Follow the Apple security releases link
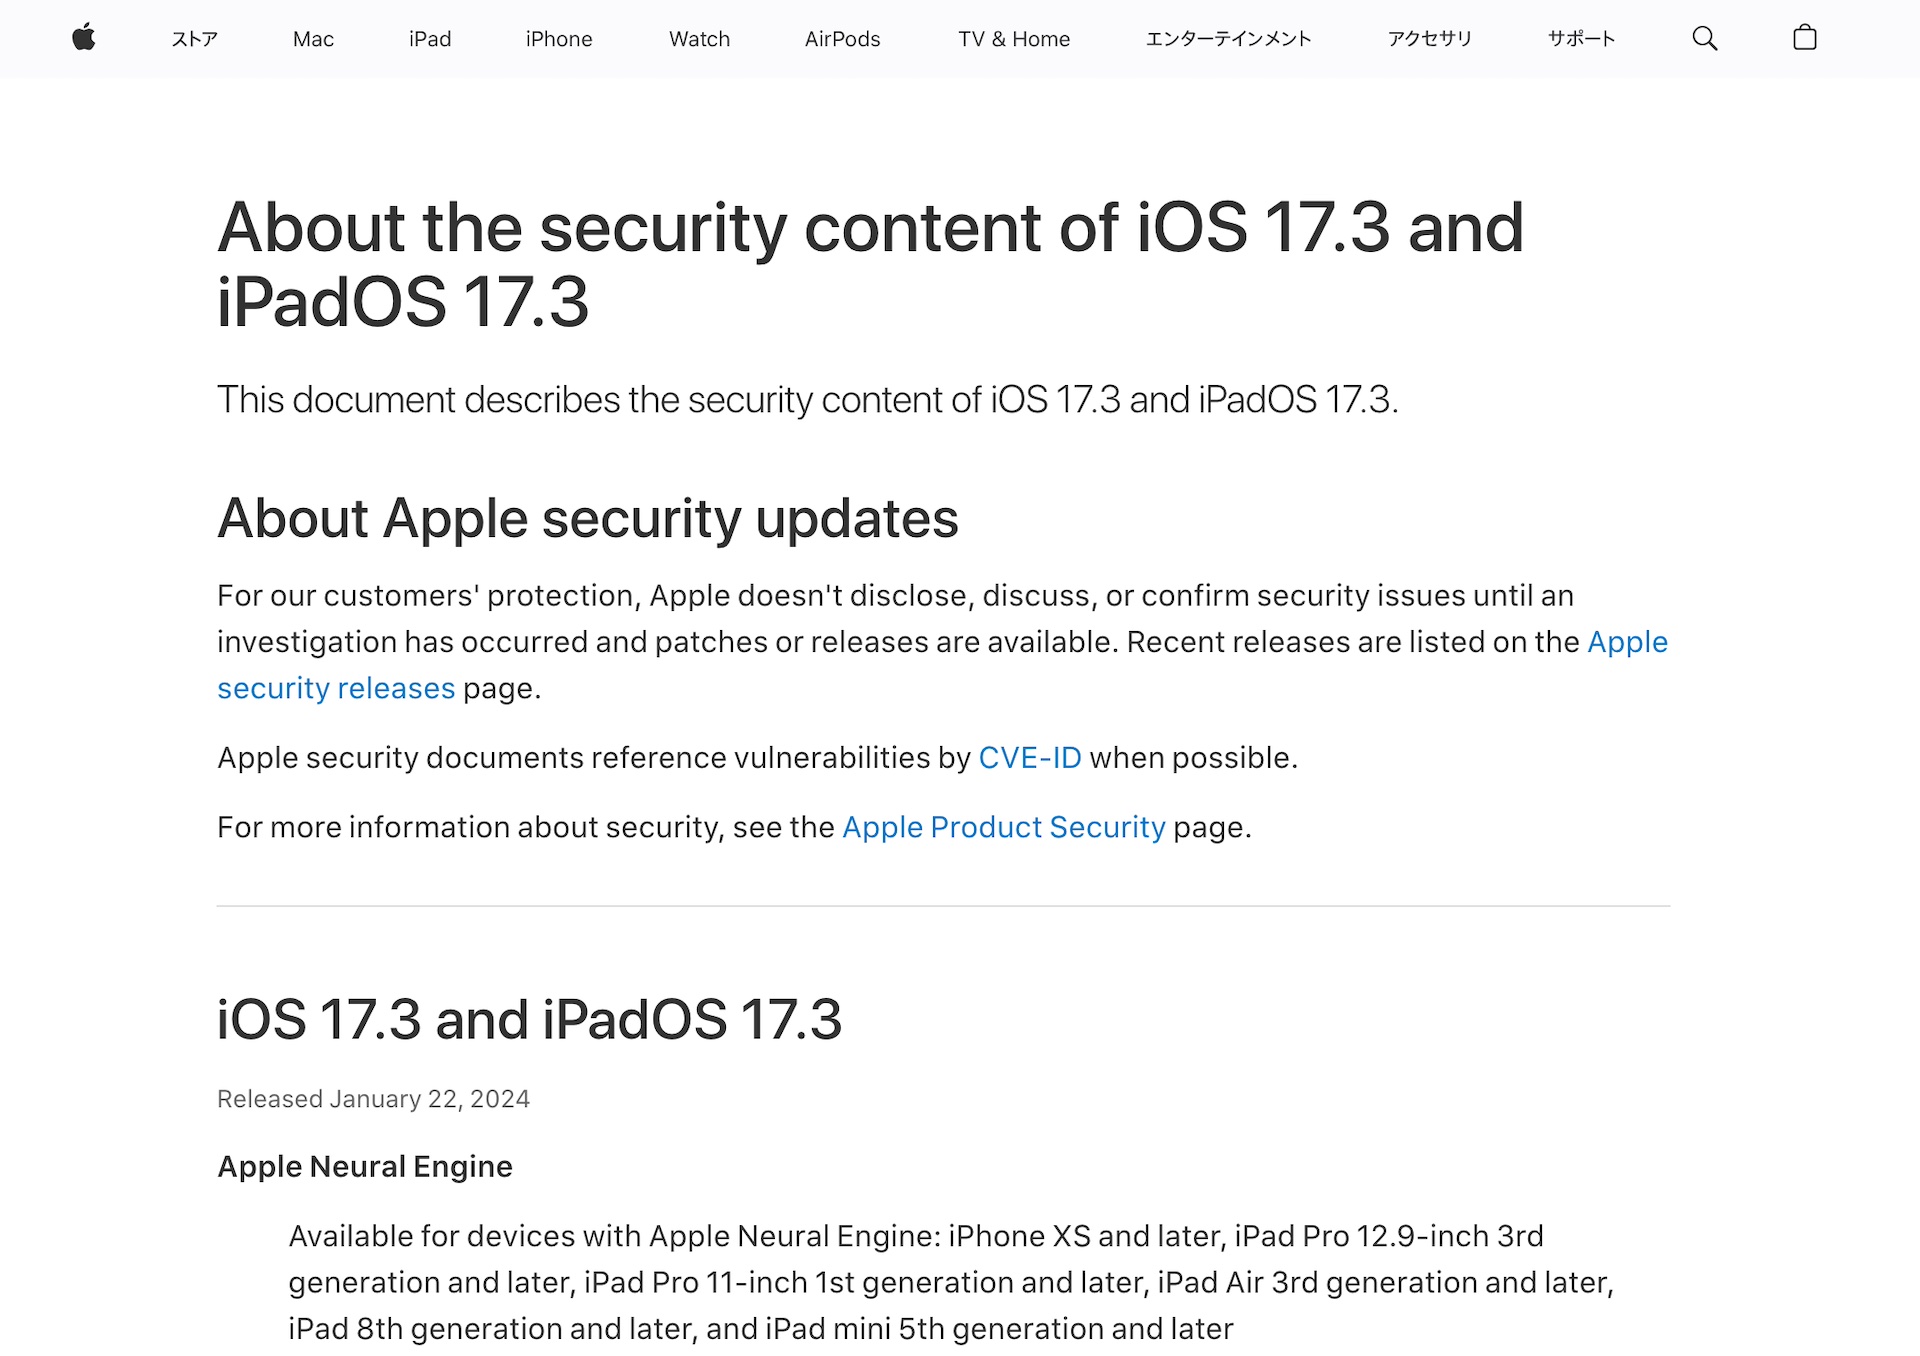Viewport: 1920px width, 1356px height. (336, 688)
